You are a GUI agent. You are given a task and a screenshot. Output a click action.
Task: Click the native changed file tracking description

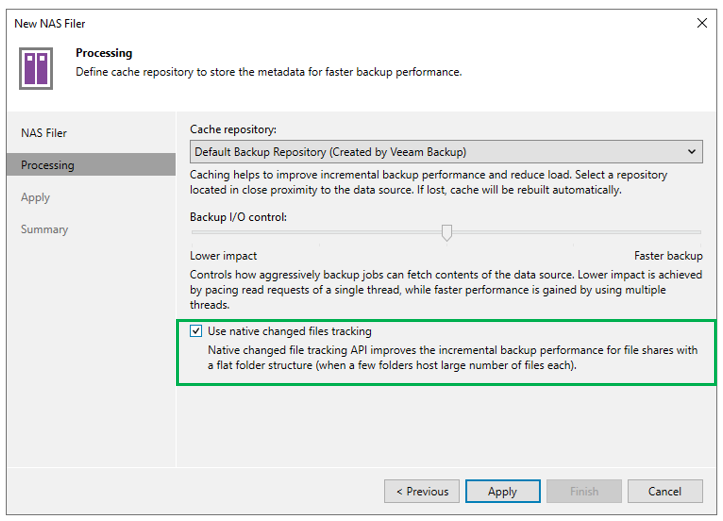click(x=452, y=358)
